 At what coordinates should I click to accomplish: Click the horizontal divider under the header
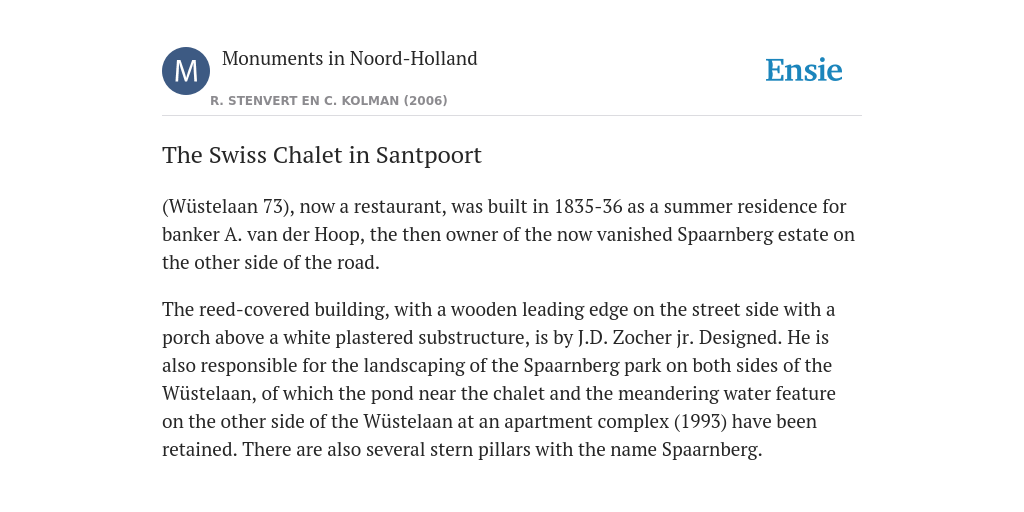[512, 116]
